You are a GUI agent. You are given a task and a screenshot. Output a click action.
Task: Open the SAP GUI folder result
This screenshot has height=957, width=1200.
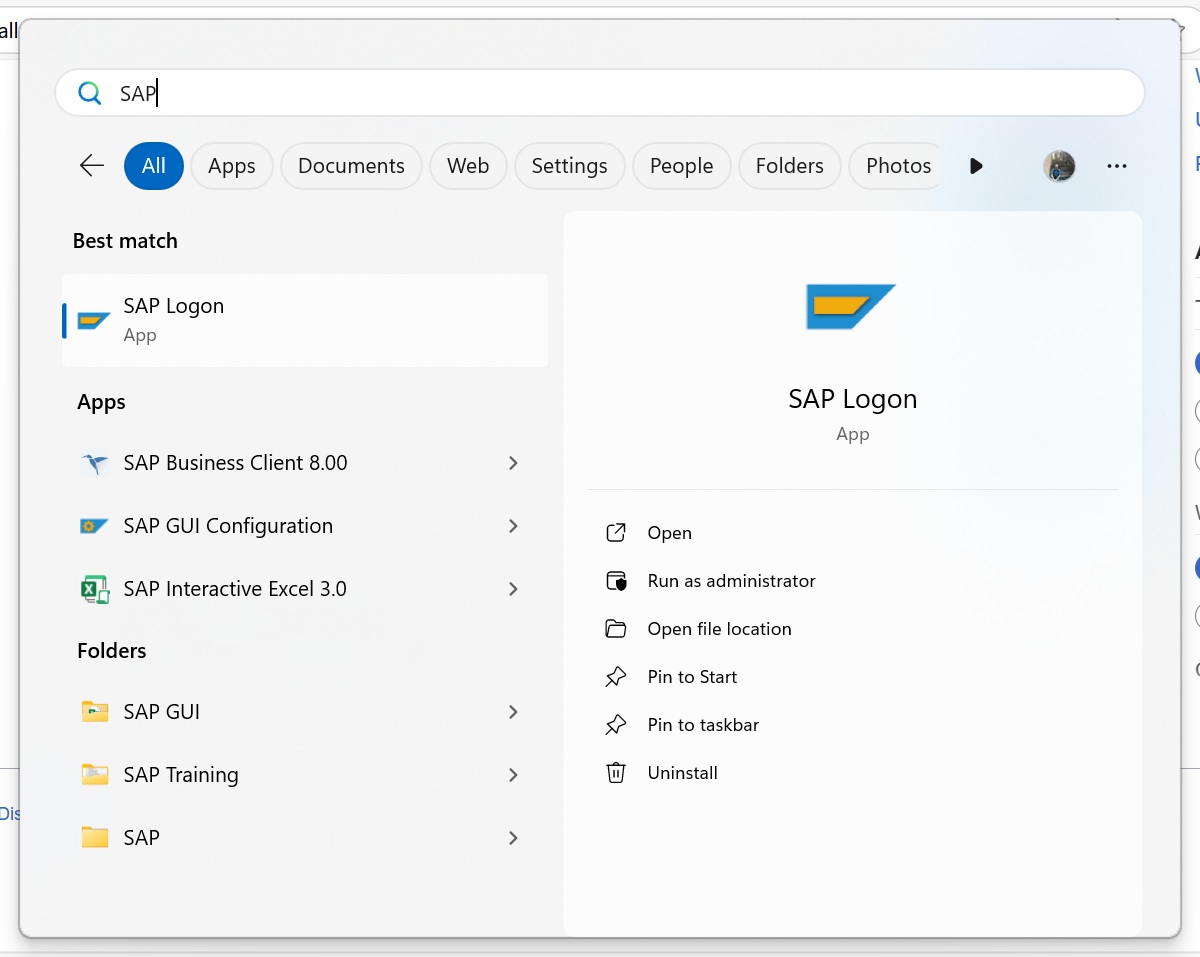[305, 712]
